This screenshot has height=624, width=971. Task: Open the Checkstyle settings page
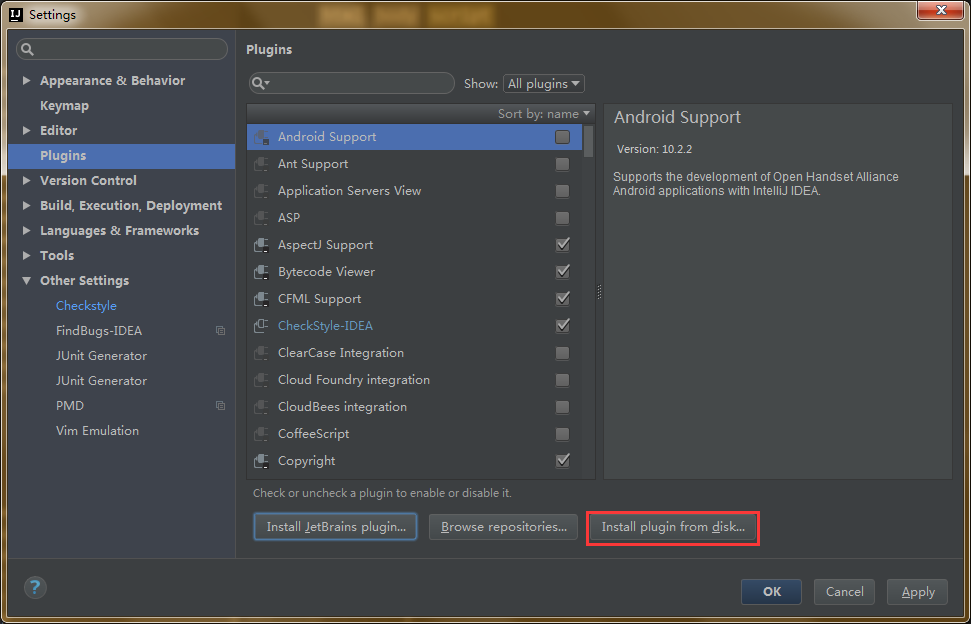(86, 305)
